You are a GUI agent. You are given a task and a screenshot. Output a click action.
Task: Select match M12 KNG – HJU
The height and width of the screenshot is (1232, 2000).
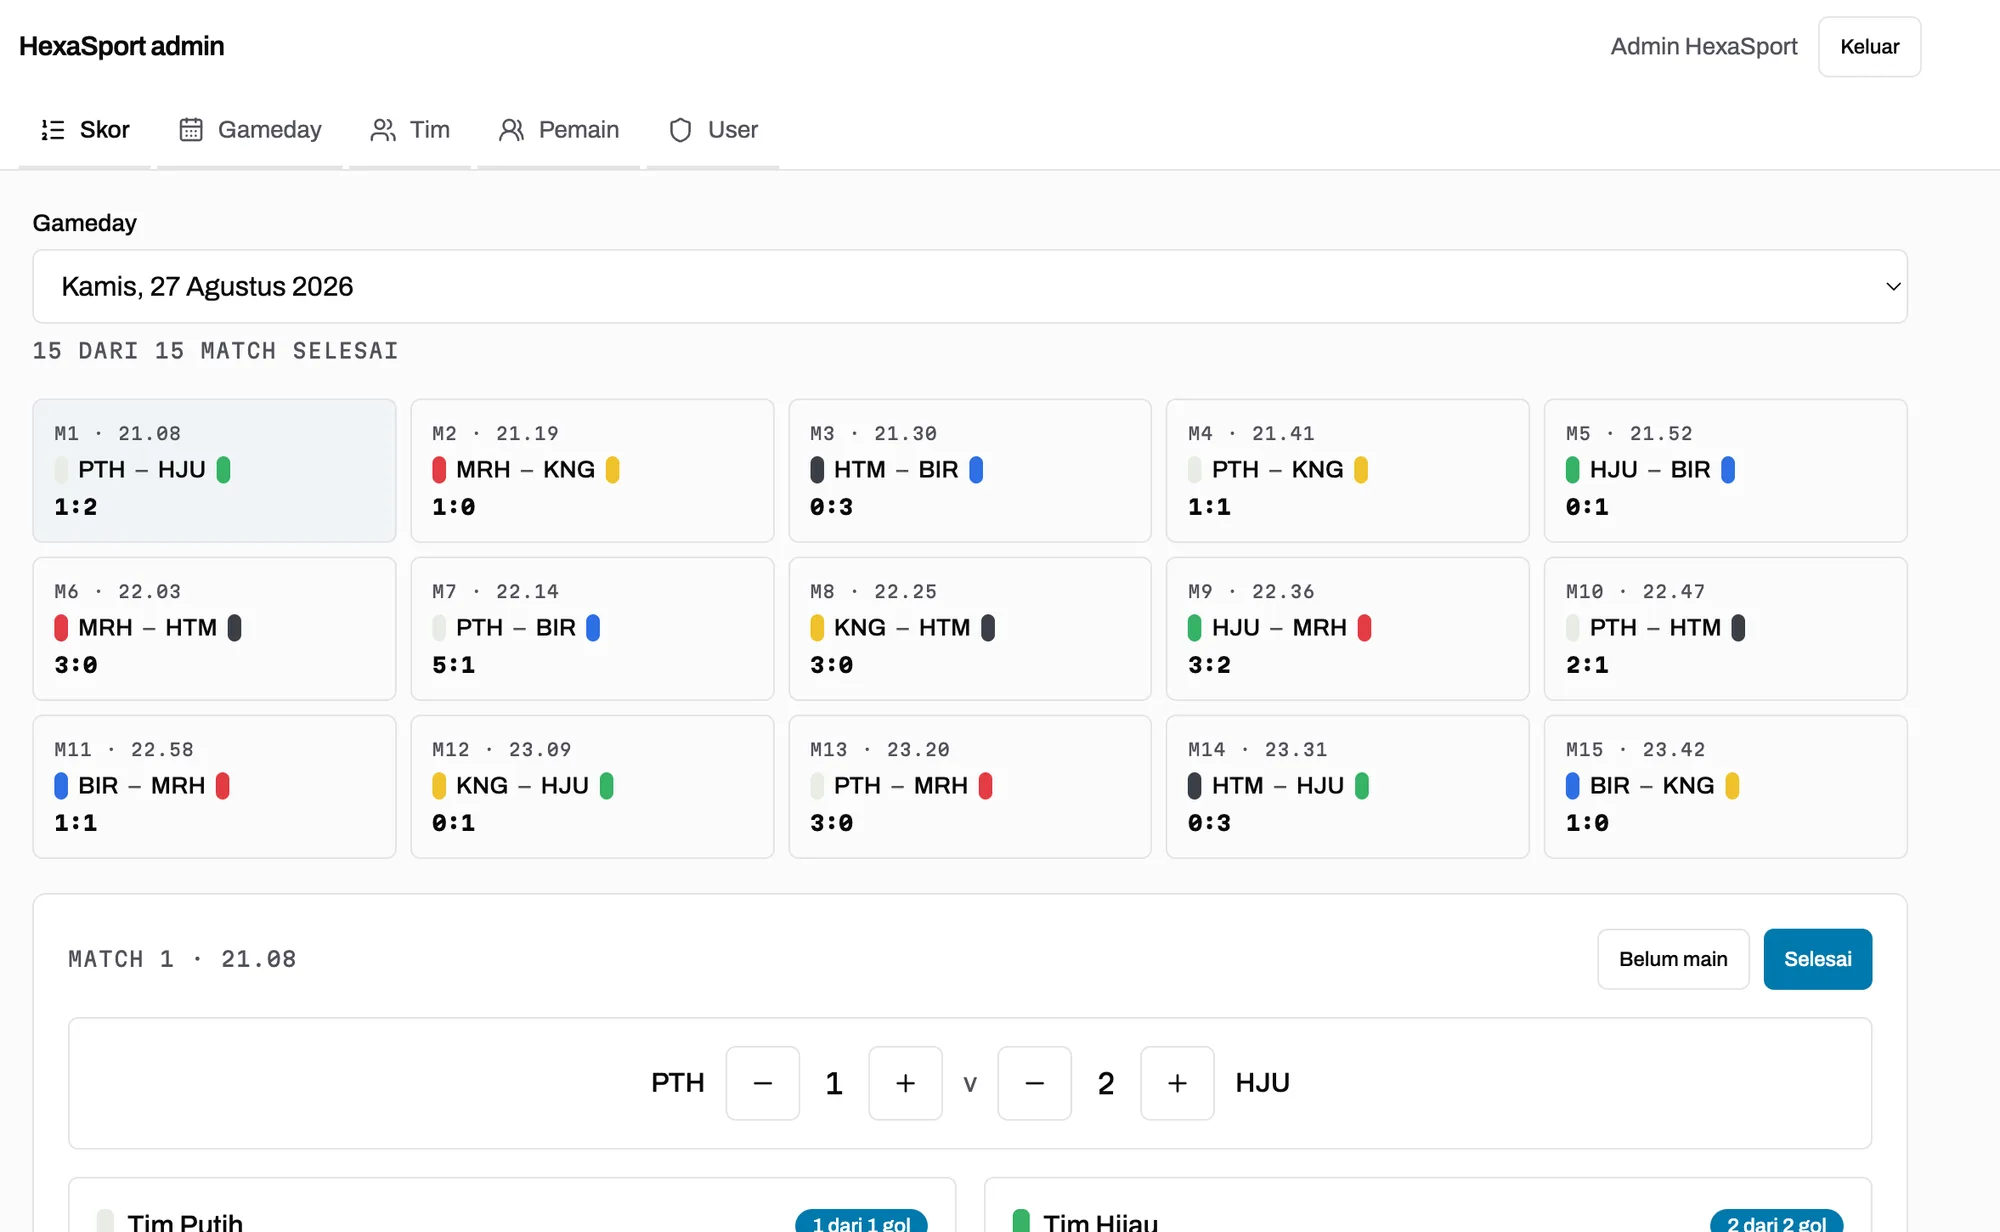coord(592,787)
